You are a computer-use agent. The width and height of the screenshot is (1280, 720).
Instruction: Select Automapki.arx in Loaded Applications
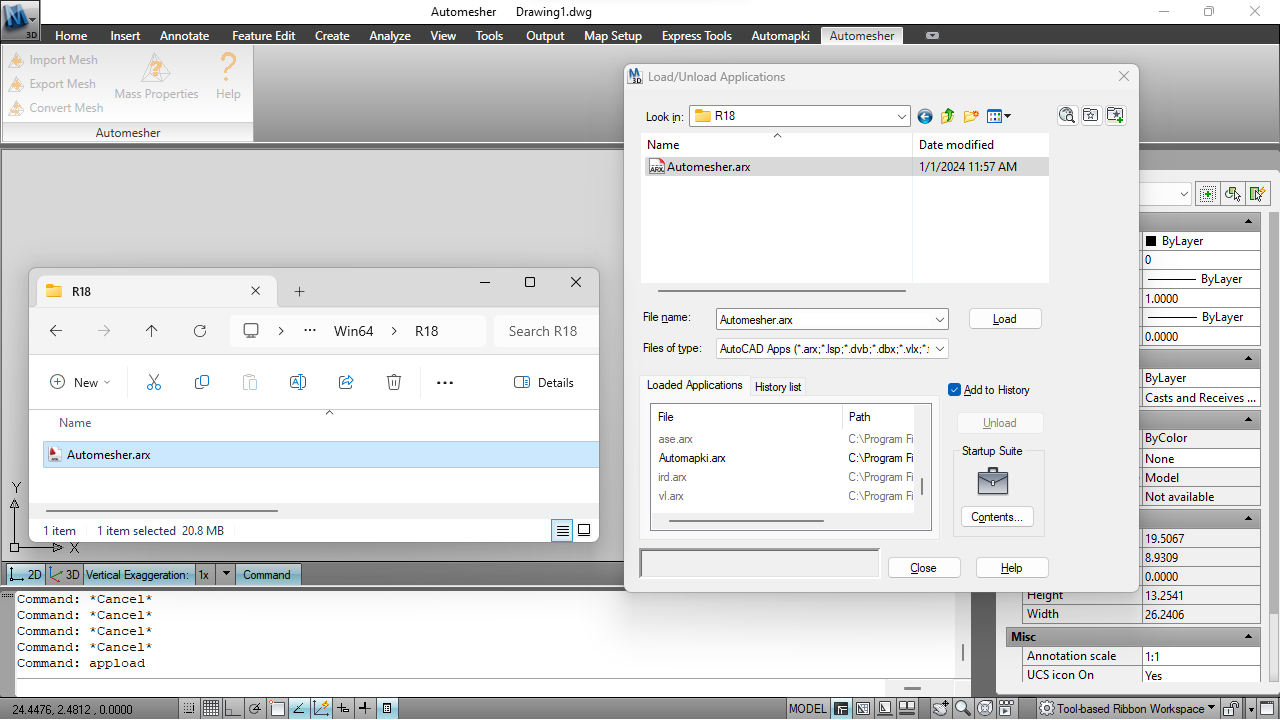tap(692, 458)
